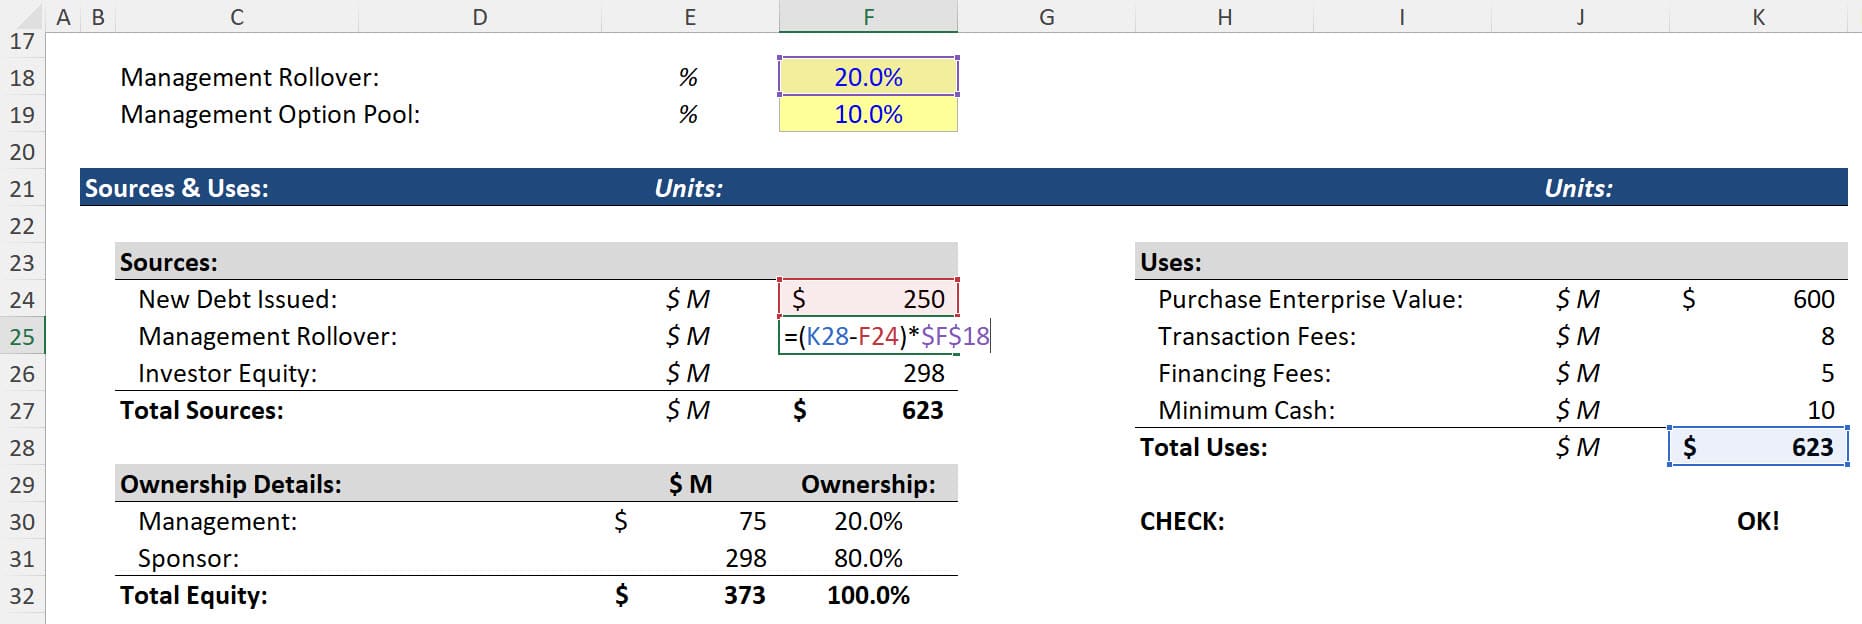Select column B header

click(x=98, y=16)
